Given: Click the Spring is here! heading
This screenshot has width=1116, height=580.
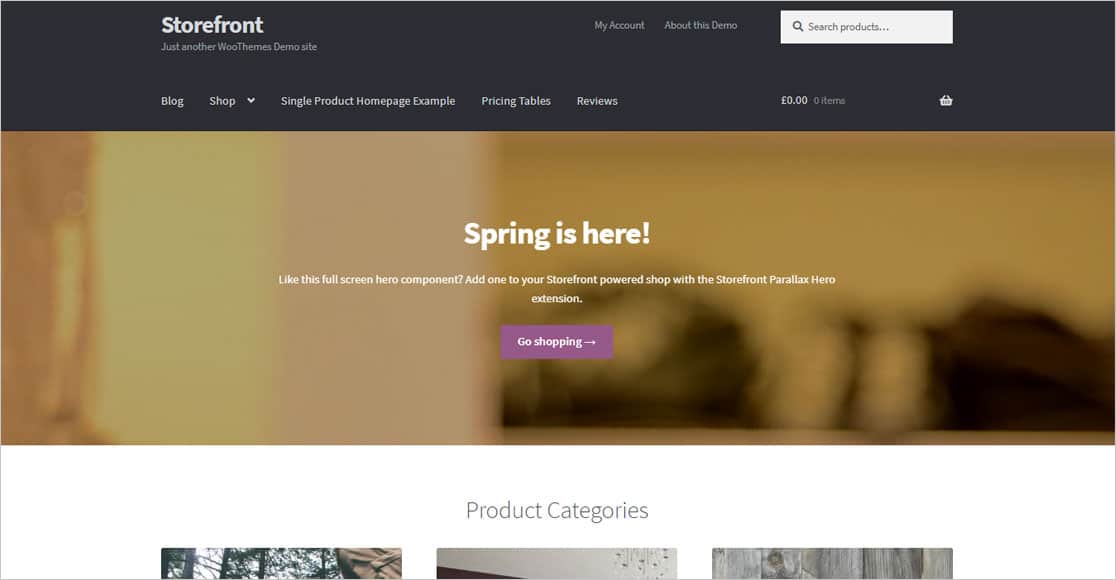Looking at the screenshot, I should [x=557, y=233].
